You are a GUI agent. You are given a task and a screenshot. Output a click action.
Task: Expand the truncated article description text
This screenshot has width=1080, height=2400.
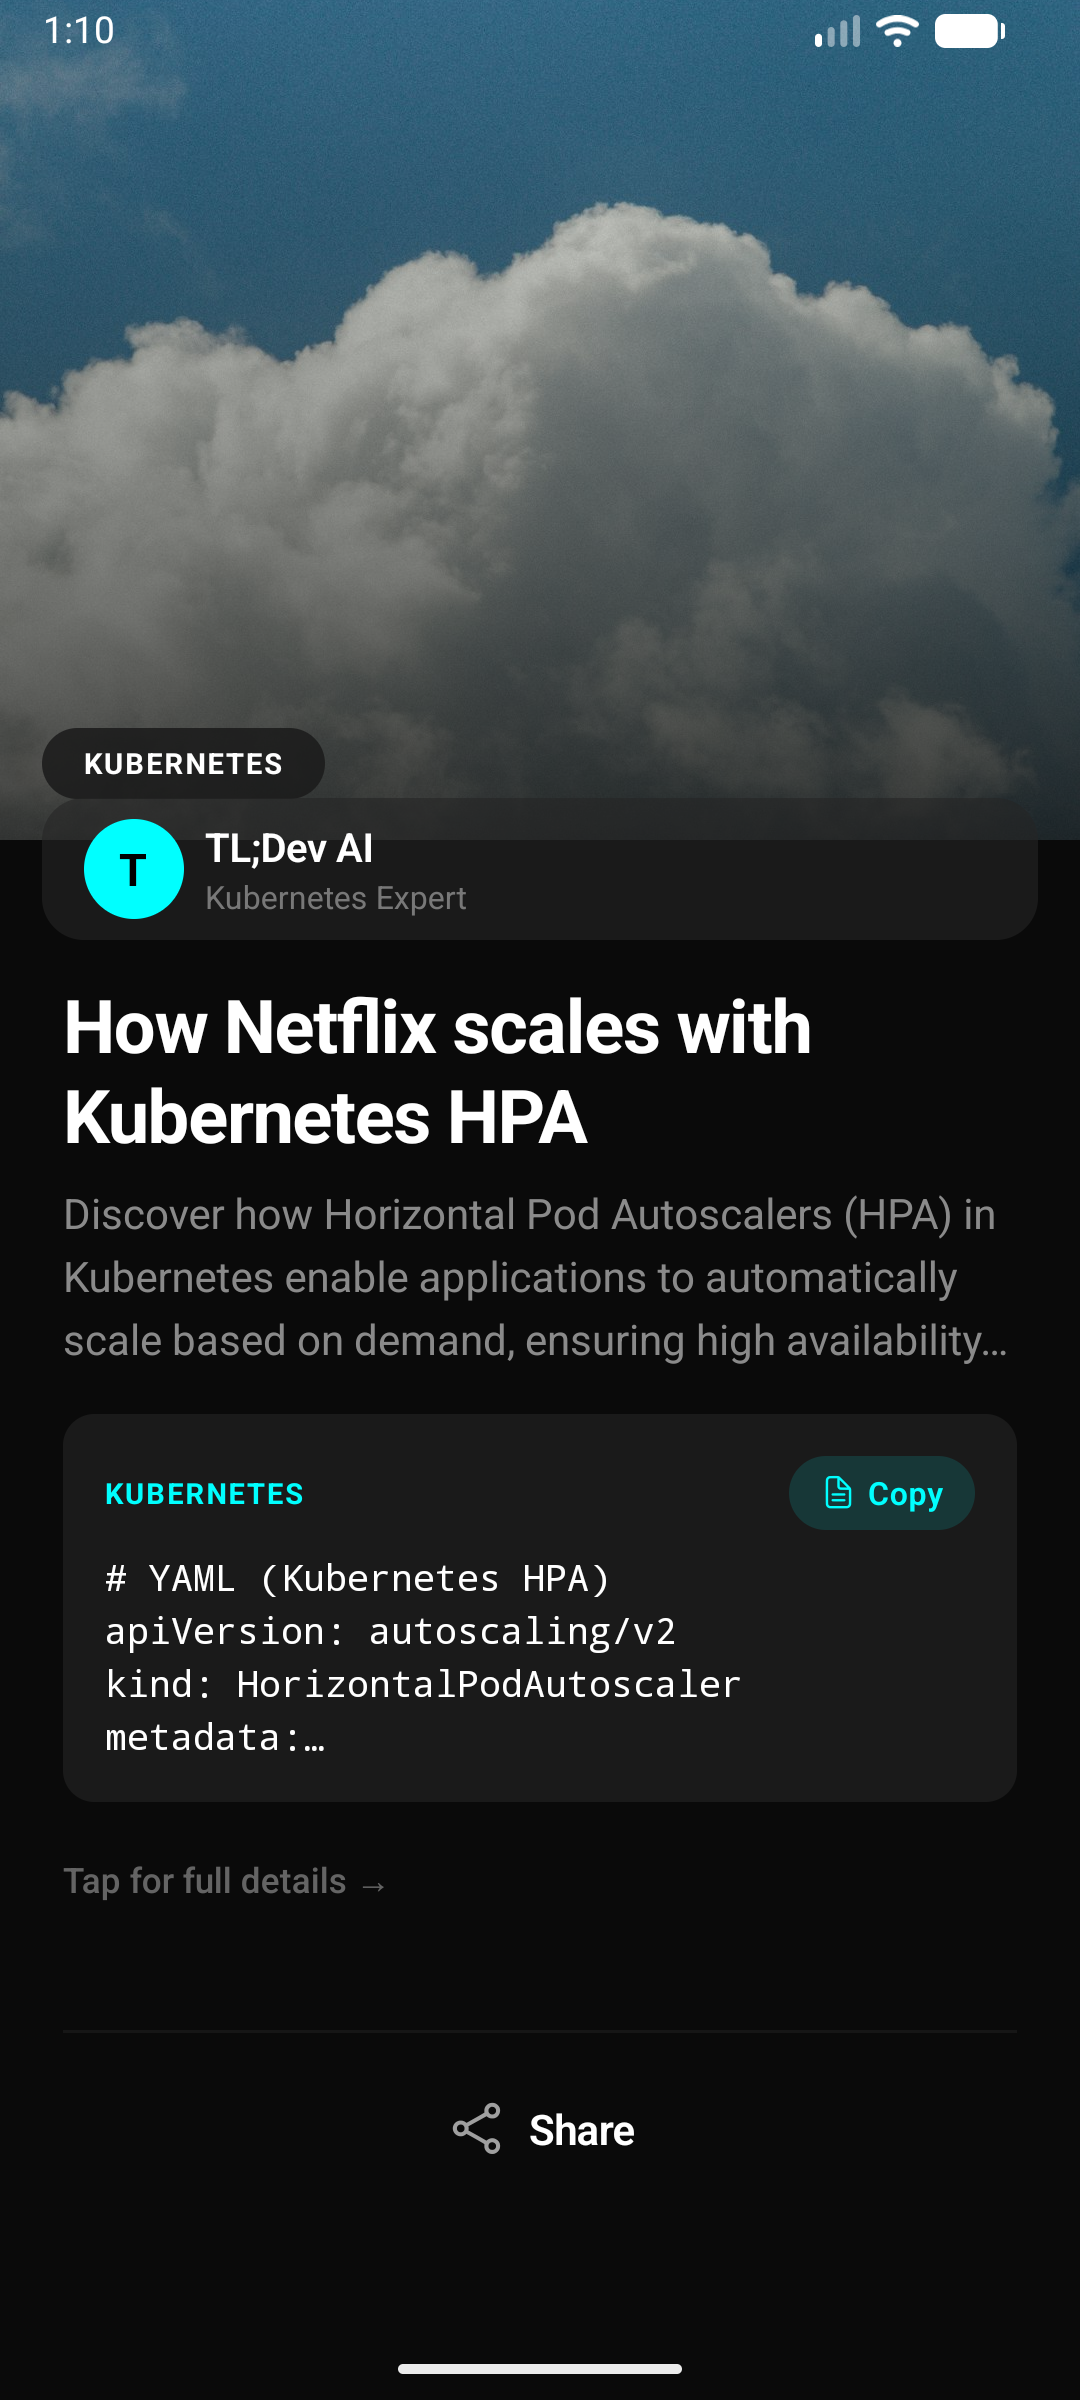[535, 1278]
